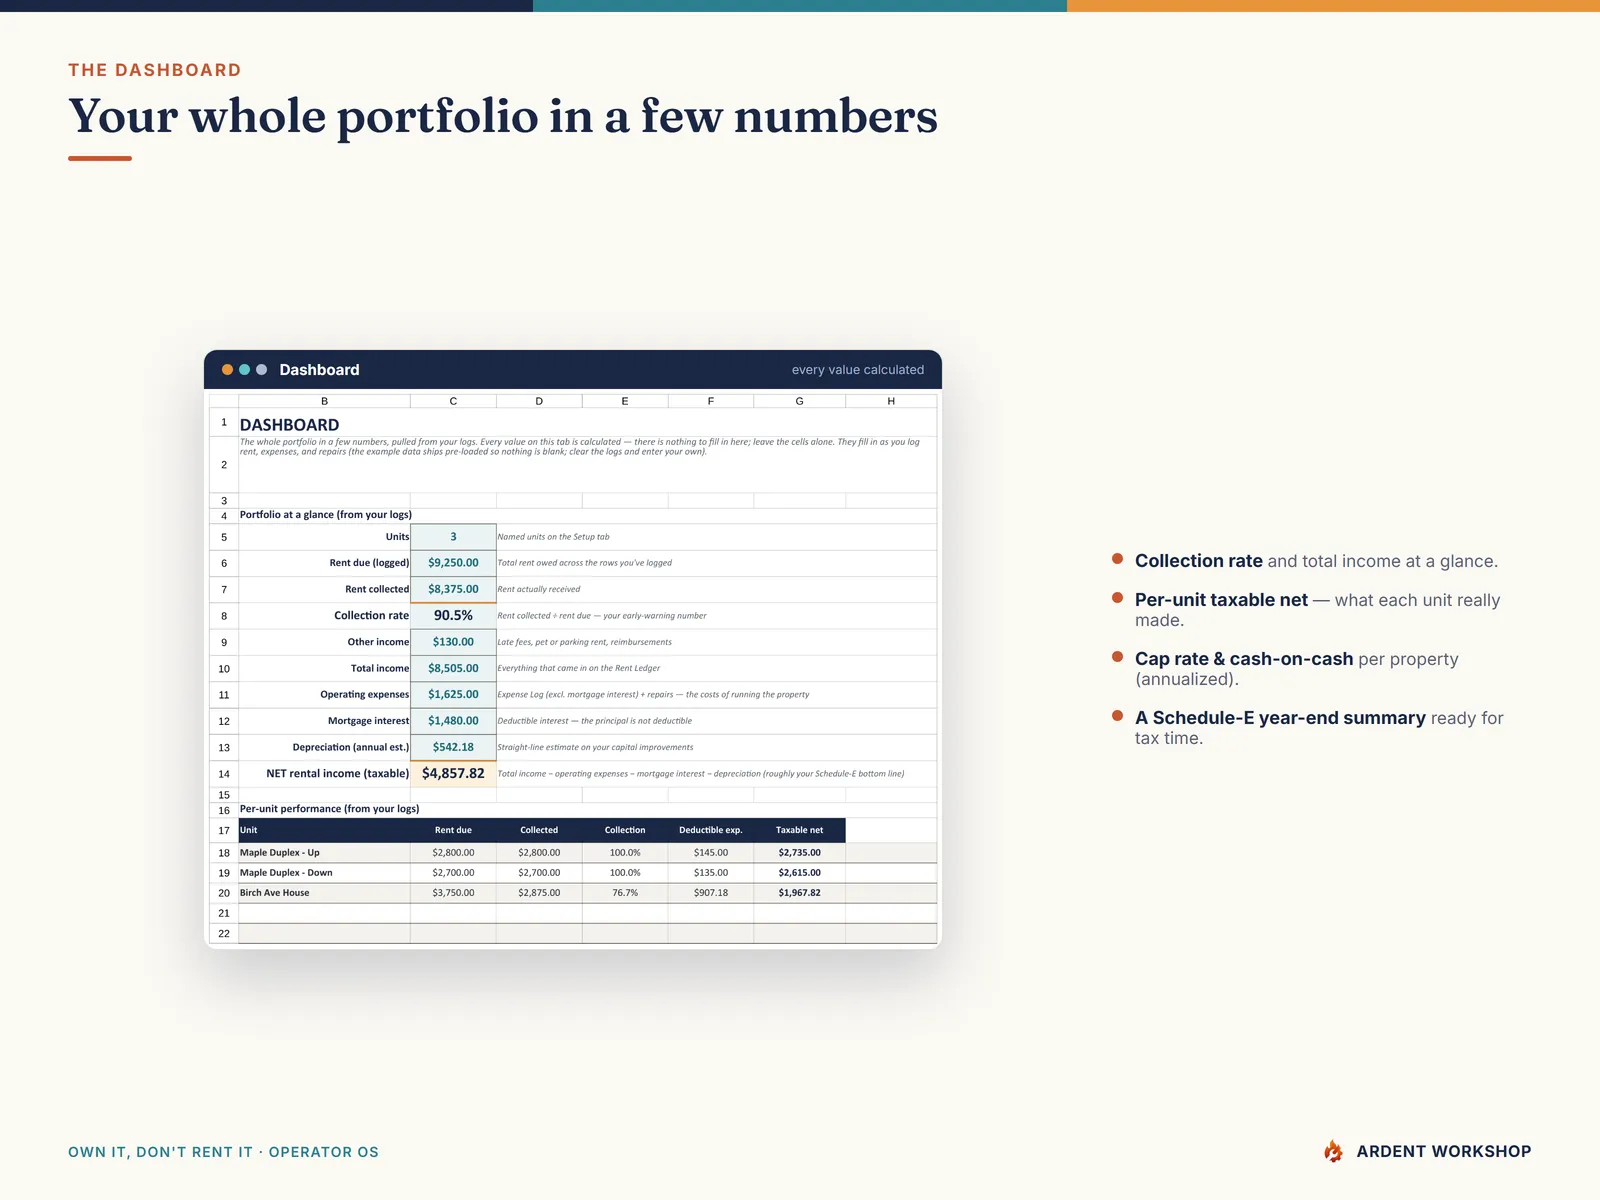This screenshot has height=1200, width=1600.
Task: Click the 'Cap rate & cash-on-cash' bullet text
Action: click(1244, 659)
